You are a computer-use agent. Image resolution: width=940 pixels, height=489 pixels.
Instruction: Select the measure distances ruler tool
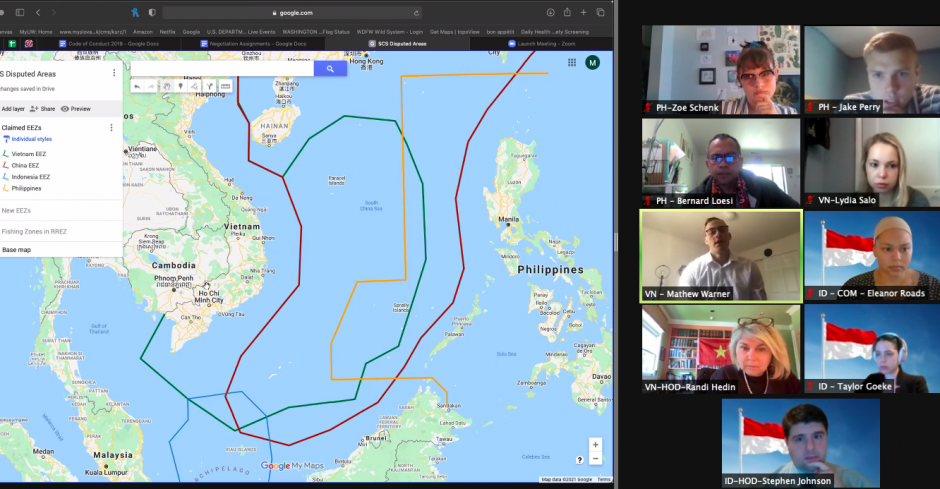coord(225,86)
